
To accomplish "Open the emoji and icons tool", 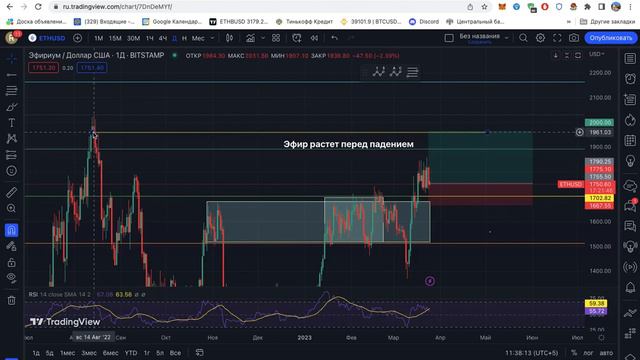I will pos(11,171).
